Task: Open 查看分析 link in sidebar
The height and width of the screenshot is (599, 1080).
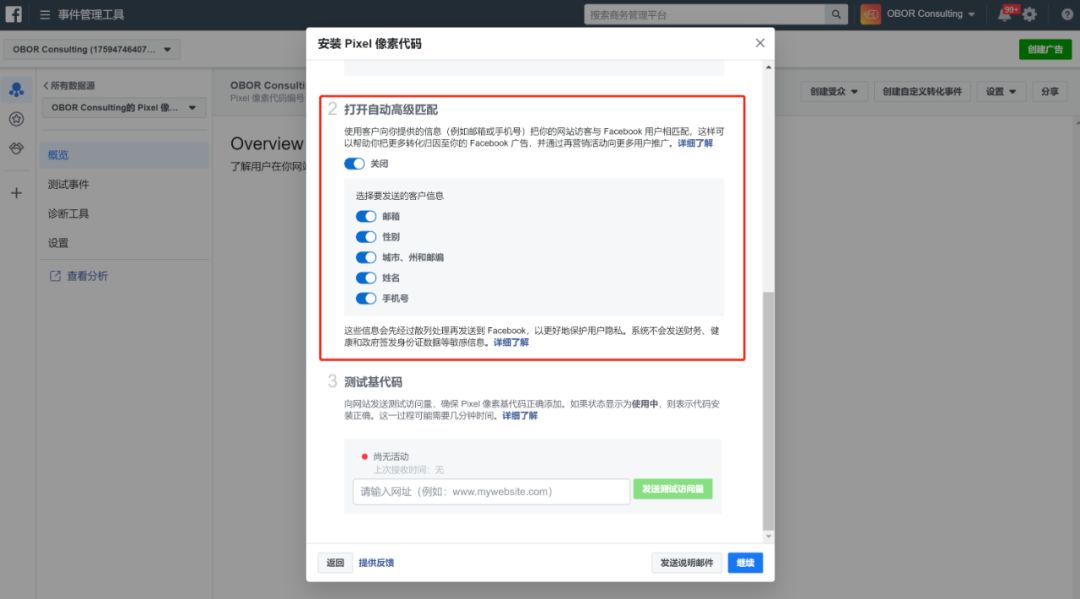Action: 87,276
